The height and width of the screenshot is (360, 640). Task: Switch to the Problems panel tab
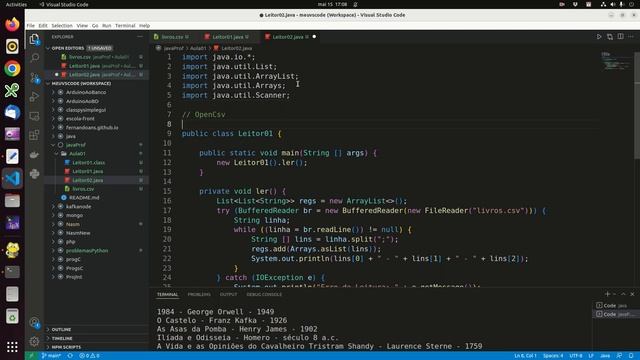coord(199,294)
